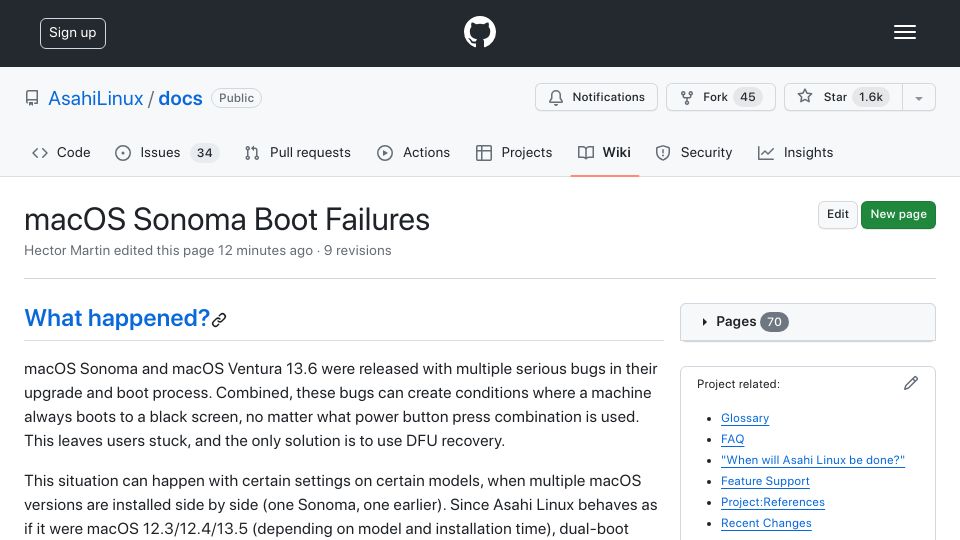Image resolution: width=960 pixels, height=540 pixels.
Task: Open the FAQ wiki link
Action: (732, 439)
